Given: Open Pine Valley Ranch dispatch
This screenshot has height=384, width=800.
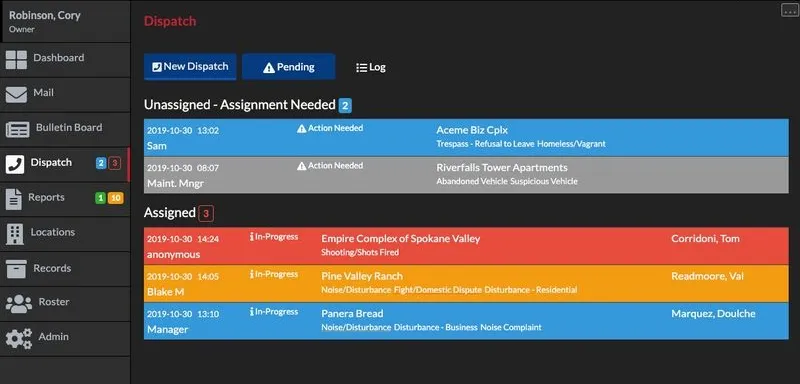Looking at the screenshot, I should [x=466, y=284].
